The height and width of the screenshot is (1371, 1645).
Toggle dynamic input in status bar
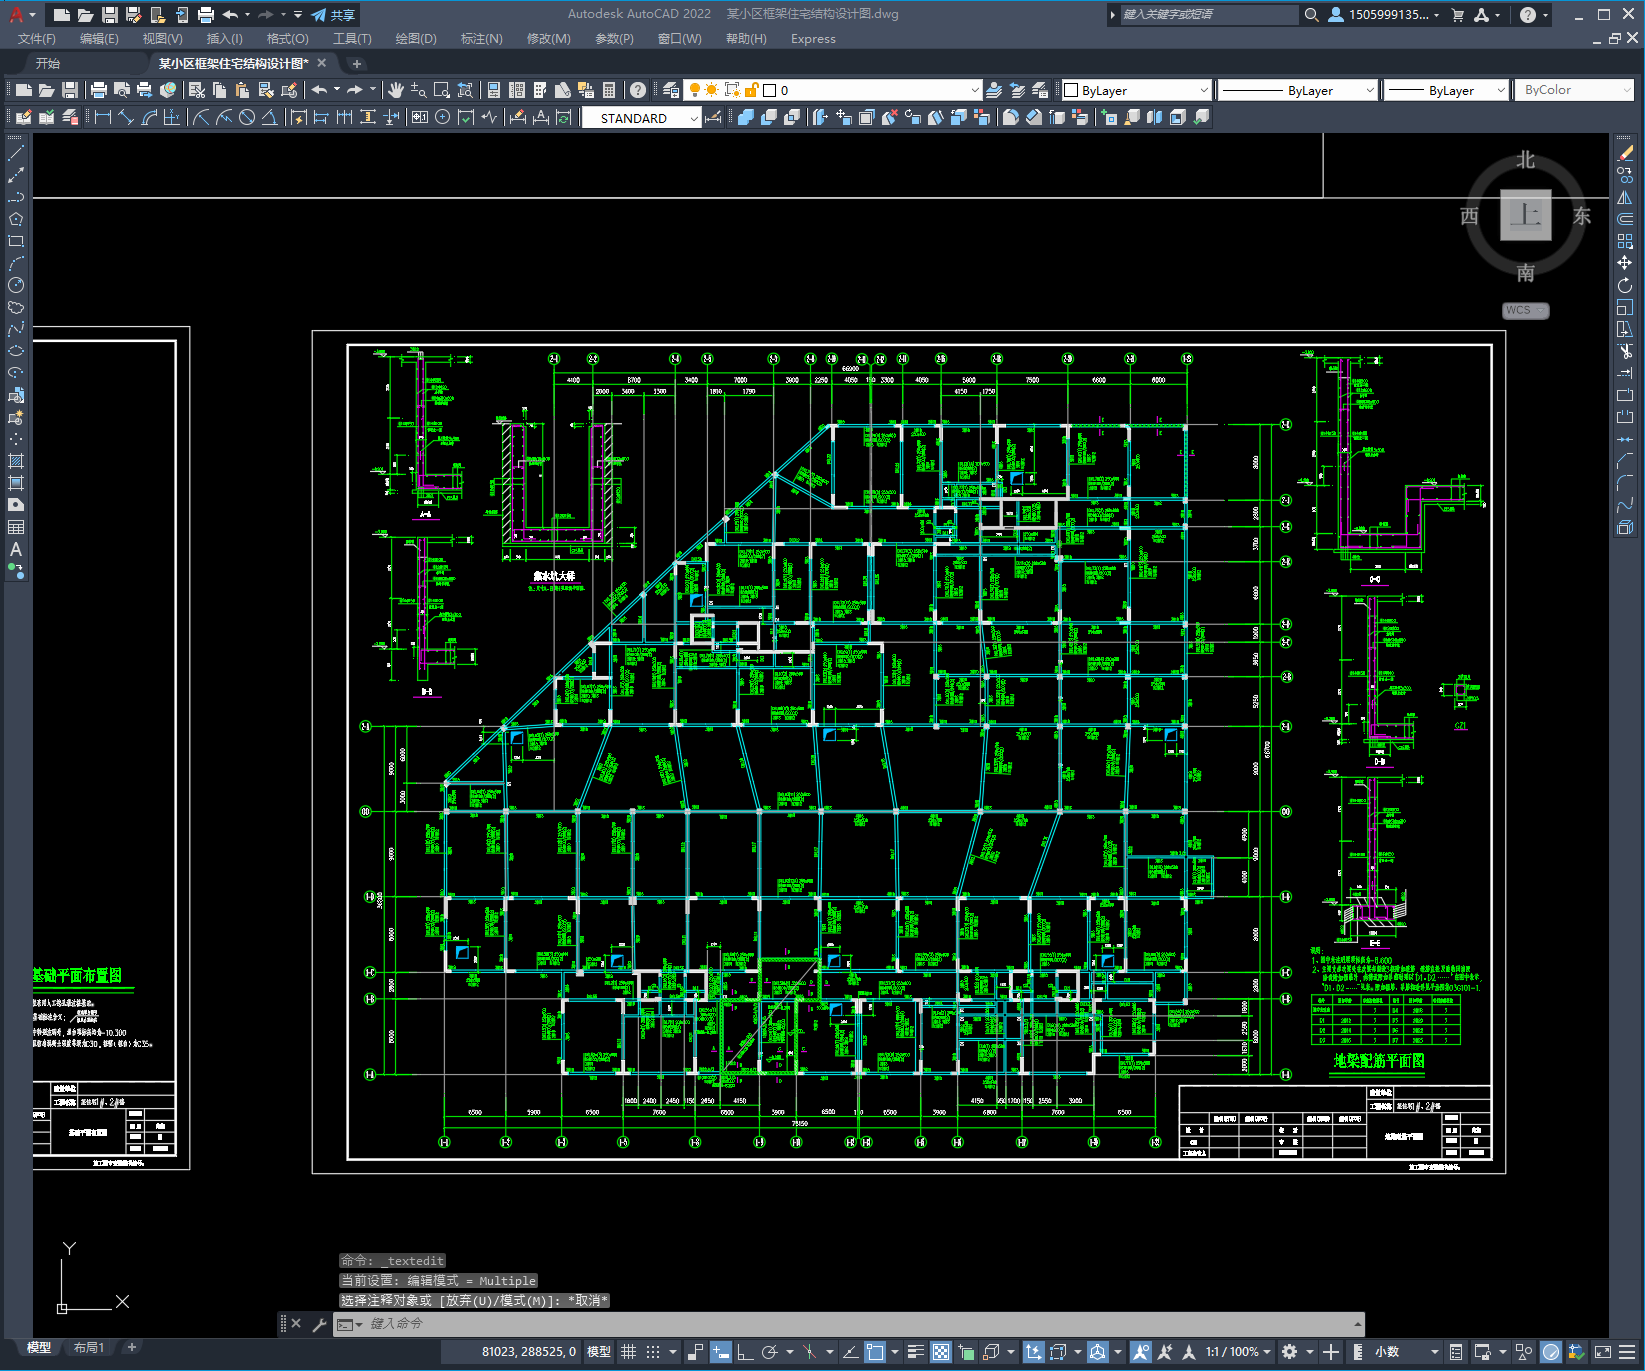pyautogui.click(x=721, y=1352)
